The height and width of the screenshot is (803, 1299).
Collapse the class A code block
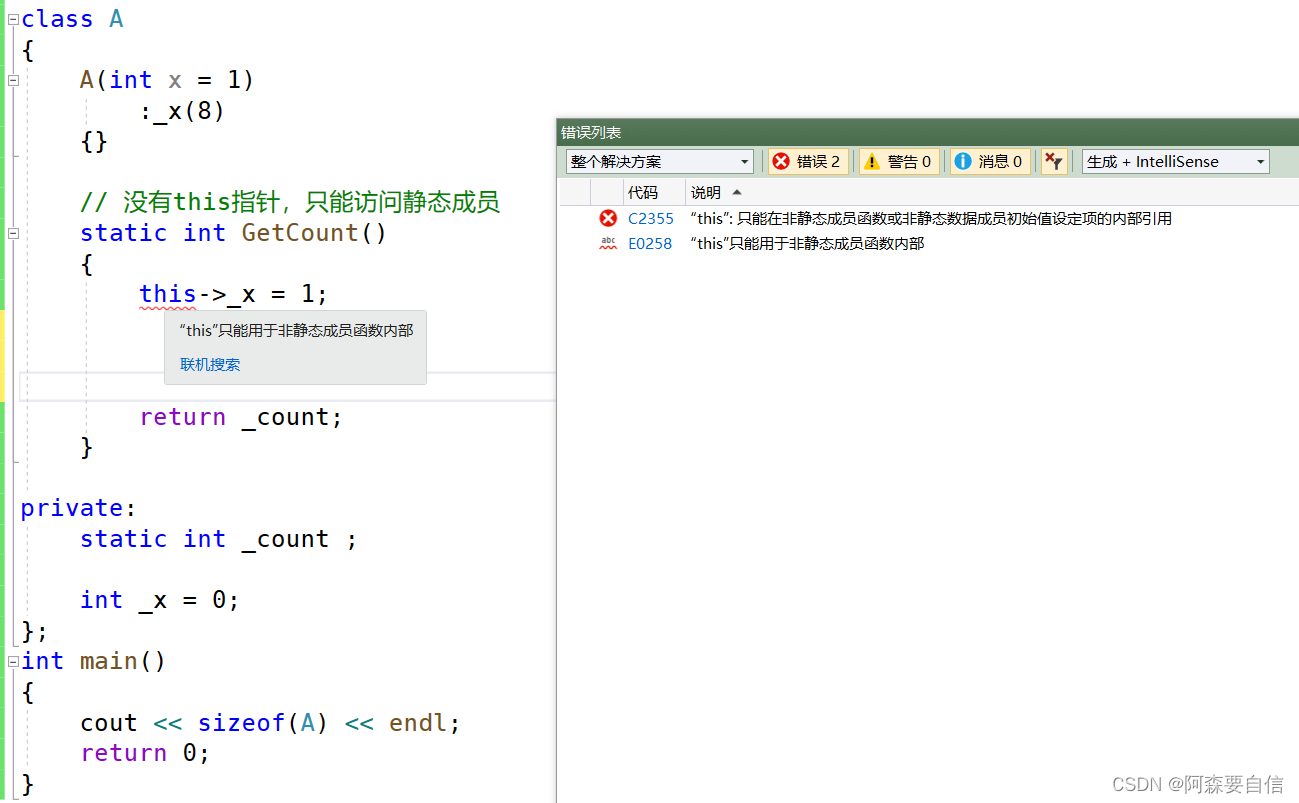(14, 19)
